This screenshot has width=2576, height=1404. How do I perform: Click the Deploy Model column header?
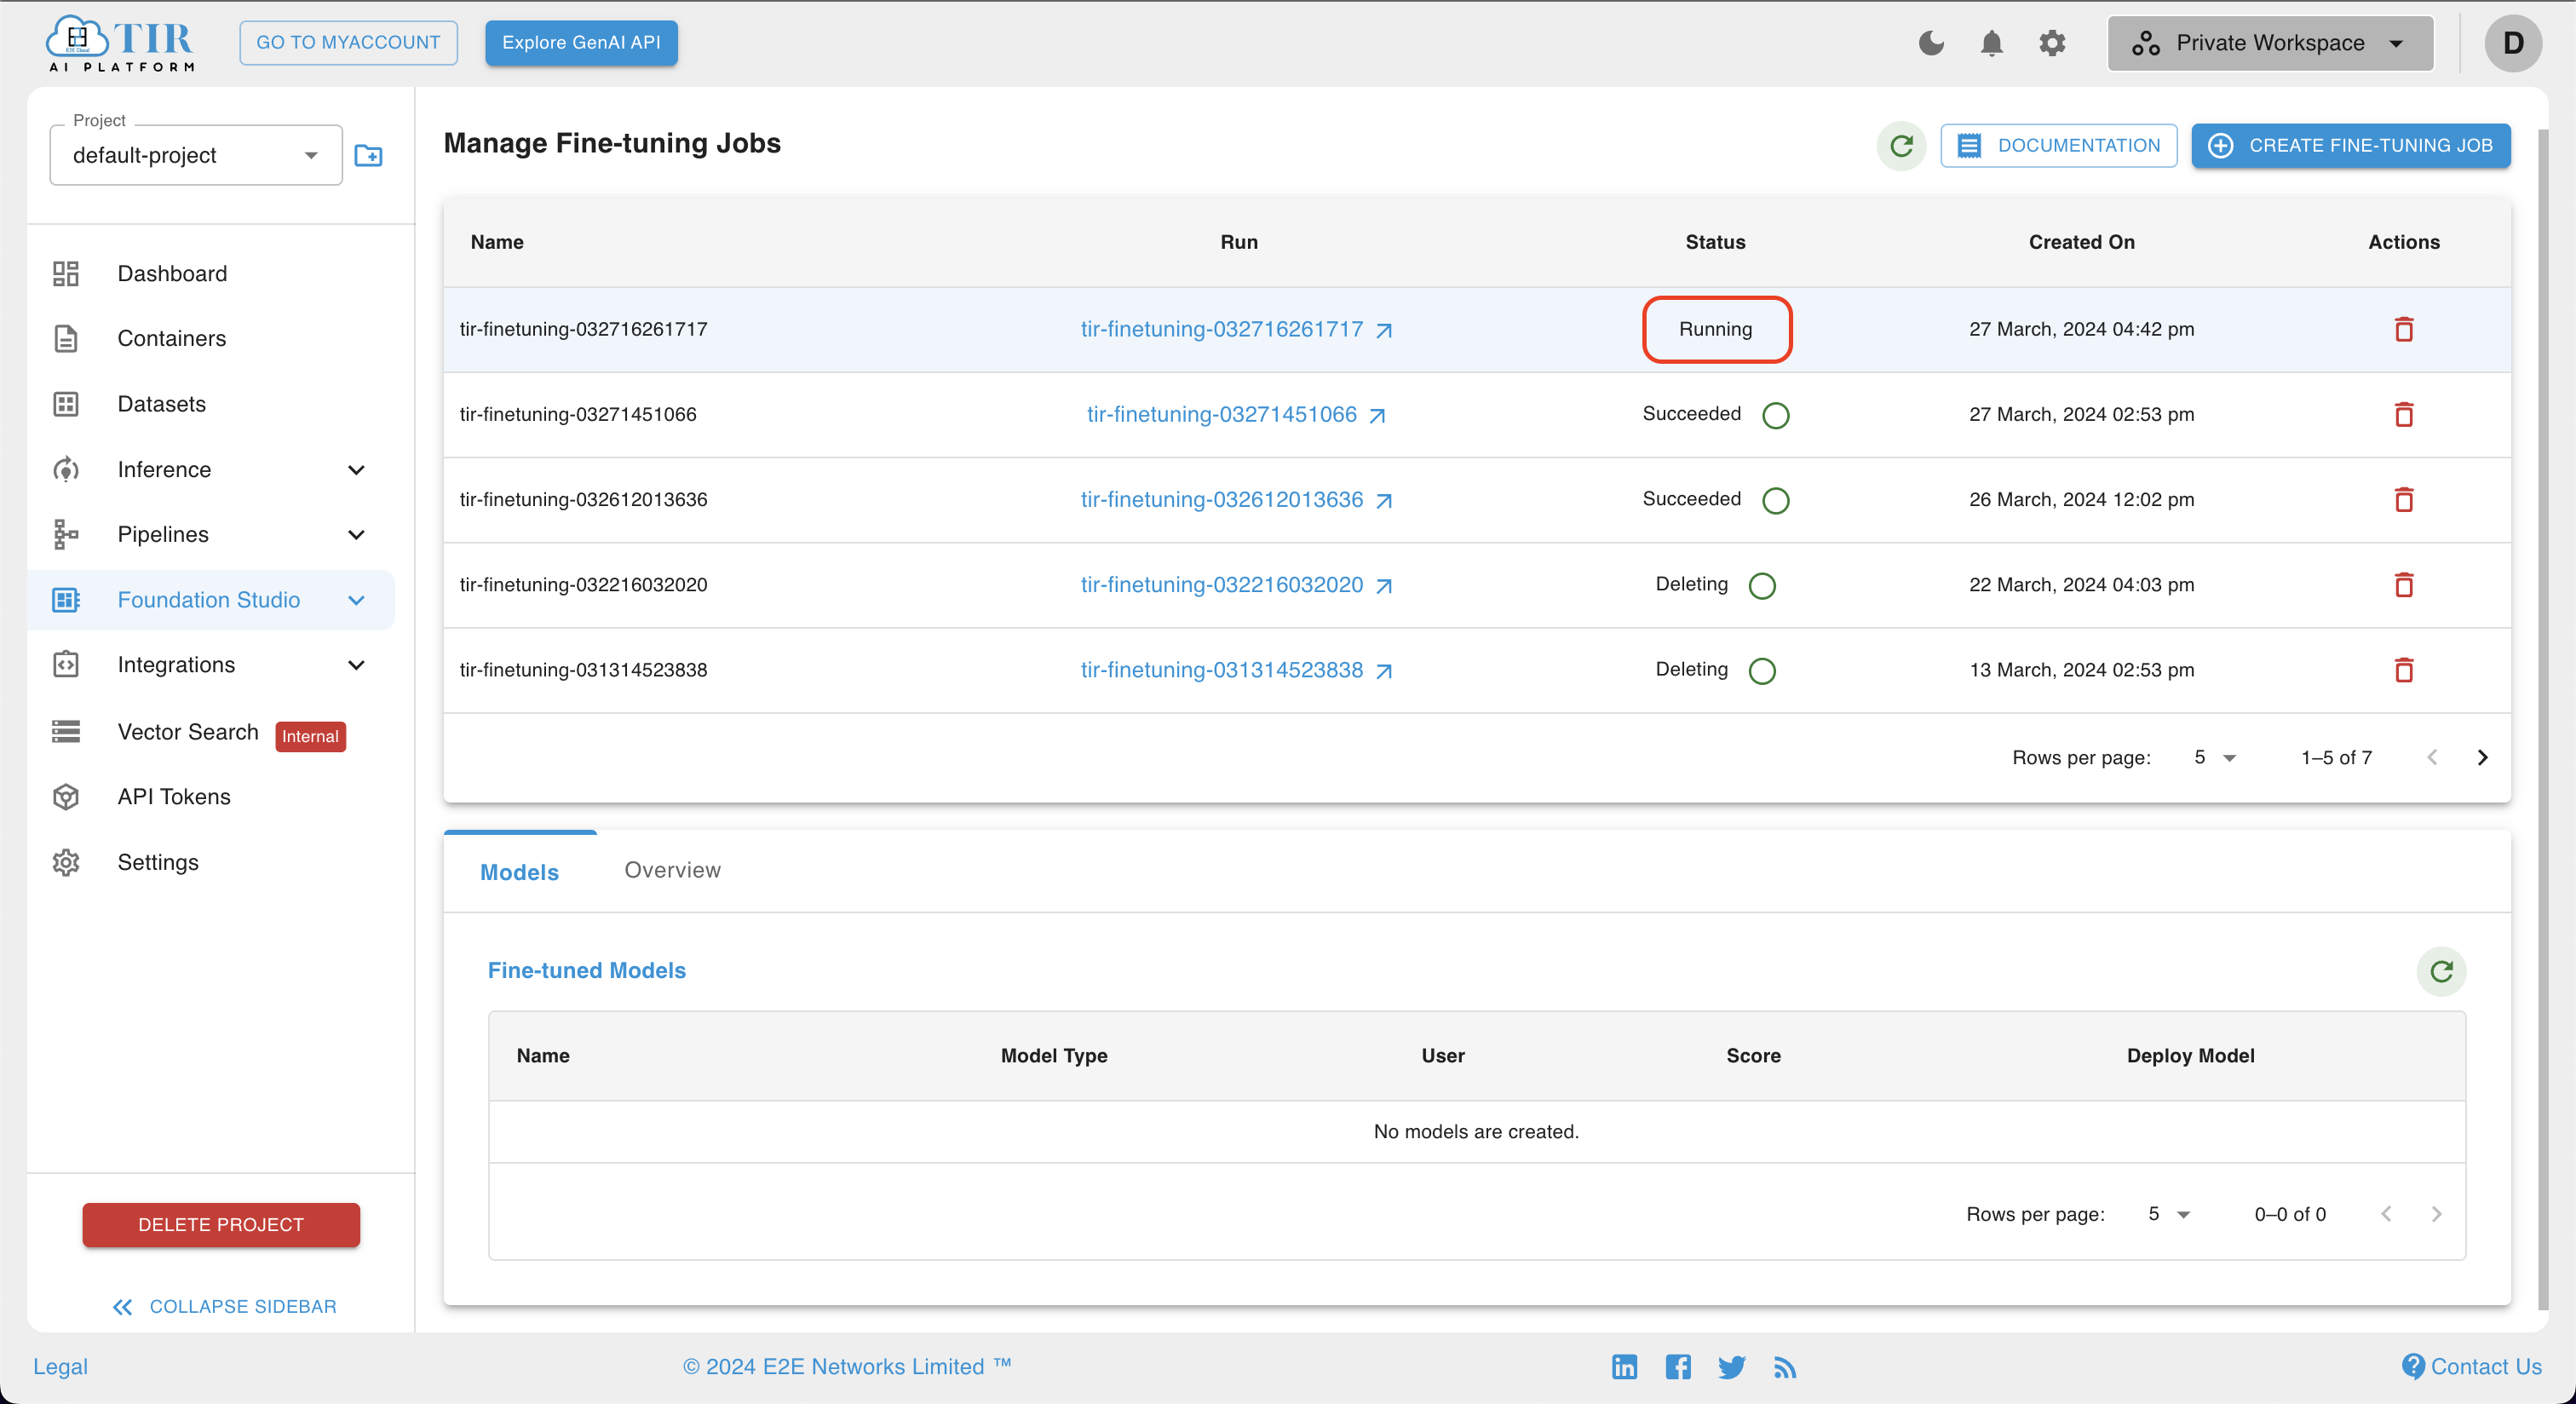click(2190, 1056)
